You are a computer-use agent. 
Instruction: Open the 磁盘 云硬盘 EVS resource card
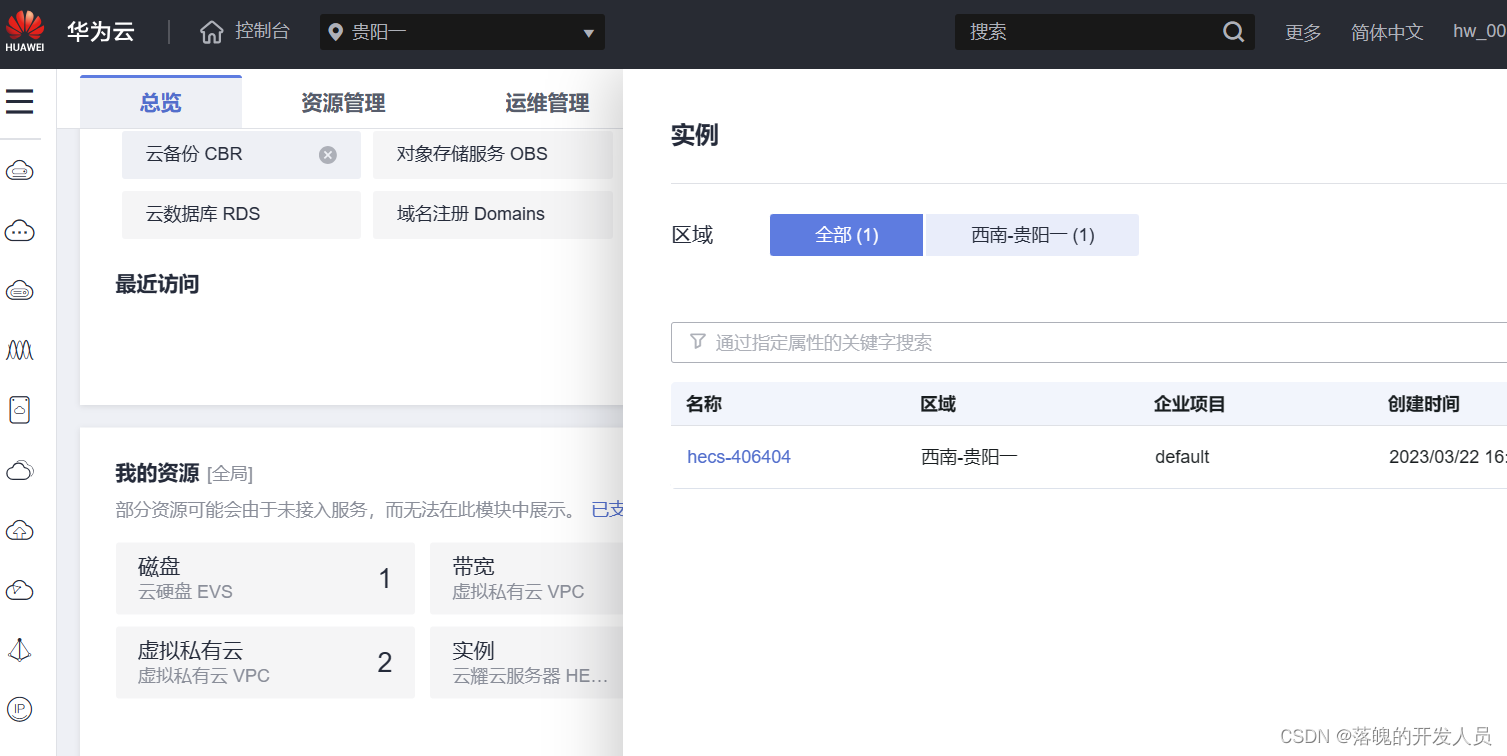(265, 578)
